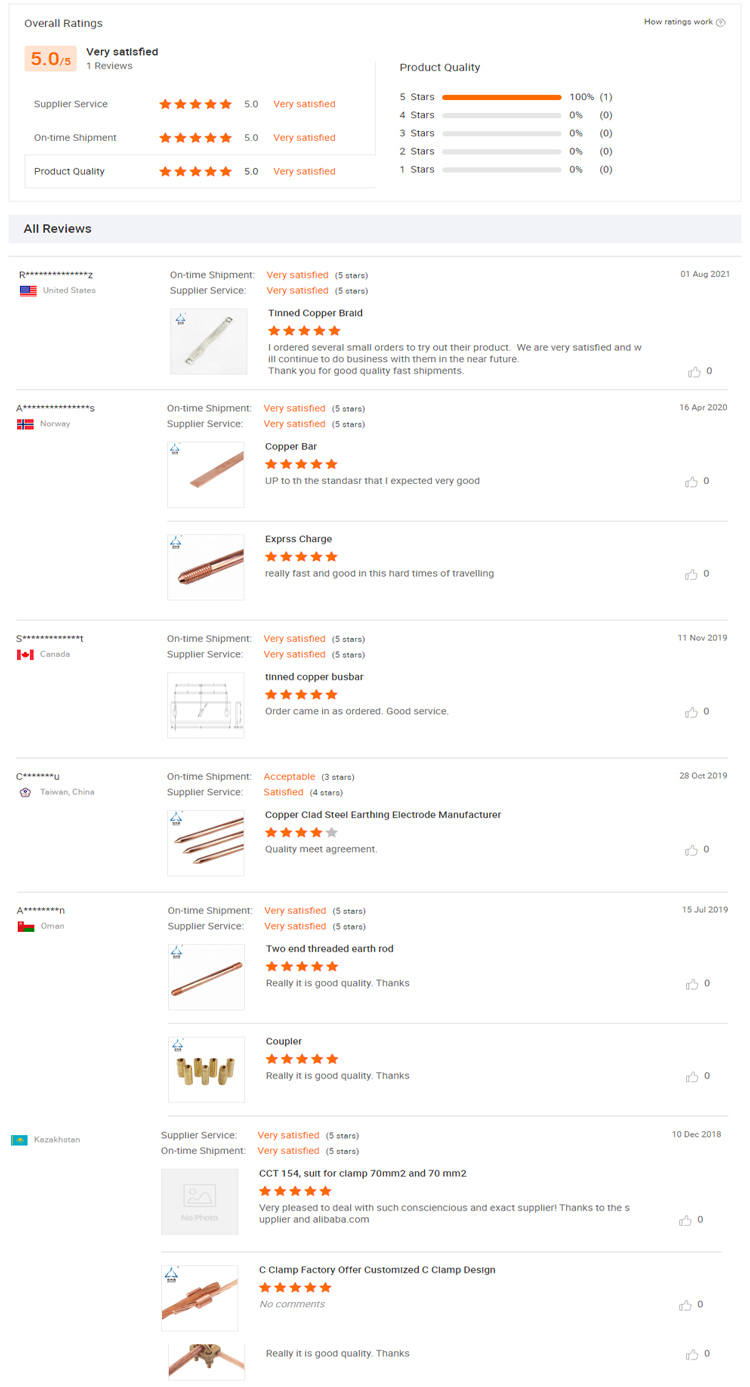Viewport: 750px width, 1387px height.
Task: Click thumbs-up on Two end threaded earth rod review
Action: pyautogui.click(x=691, y=985)
